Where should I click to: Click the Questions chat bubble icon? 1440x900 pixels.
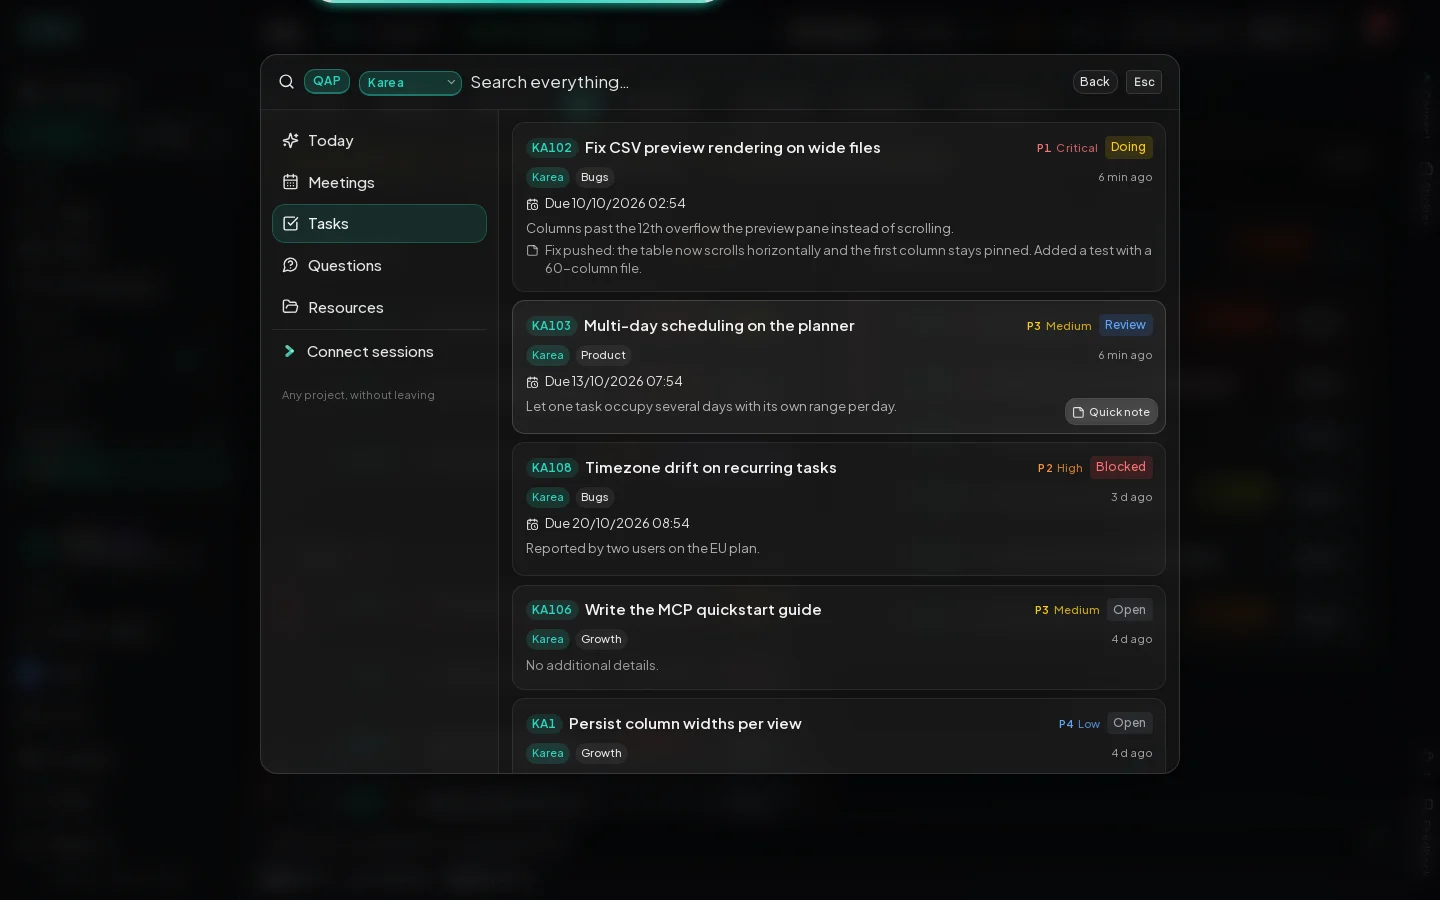point(290,265)
